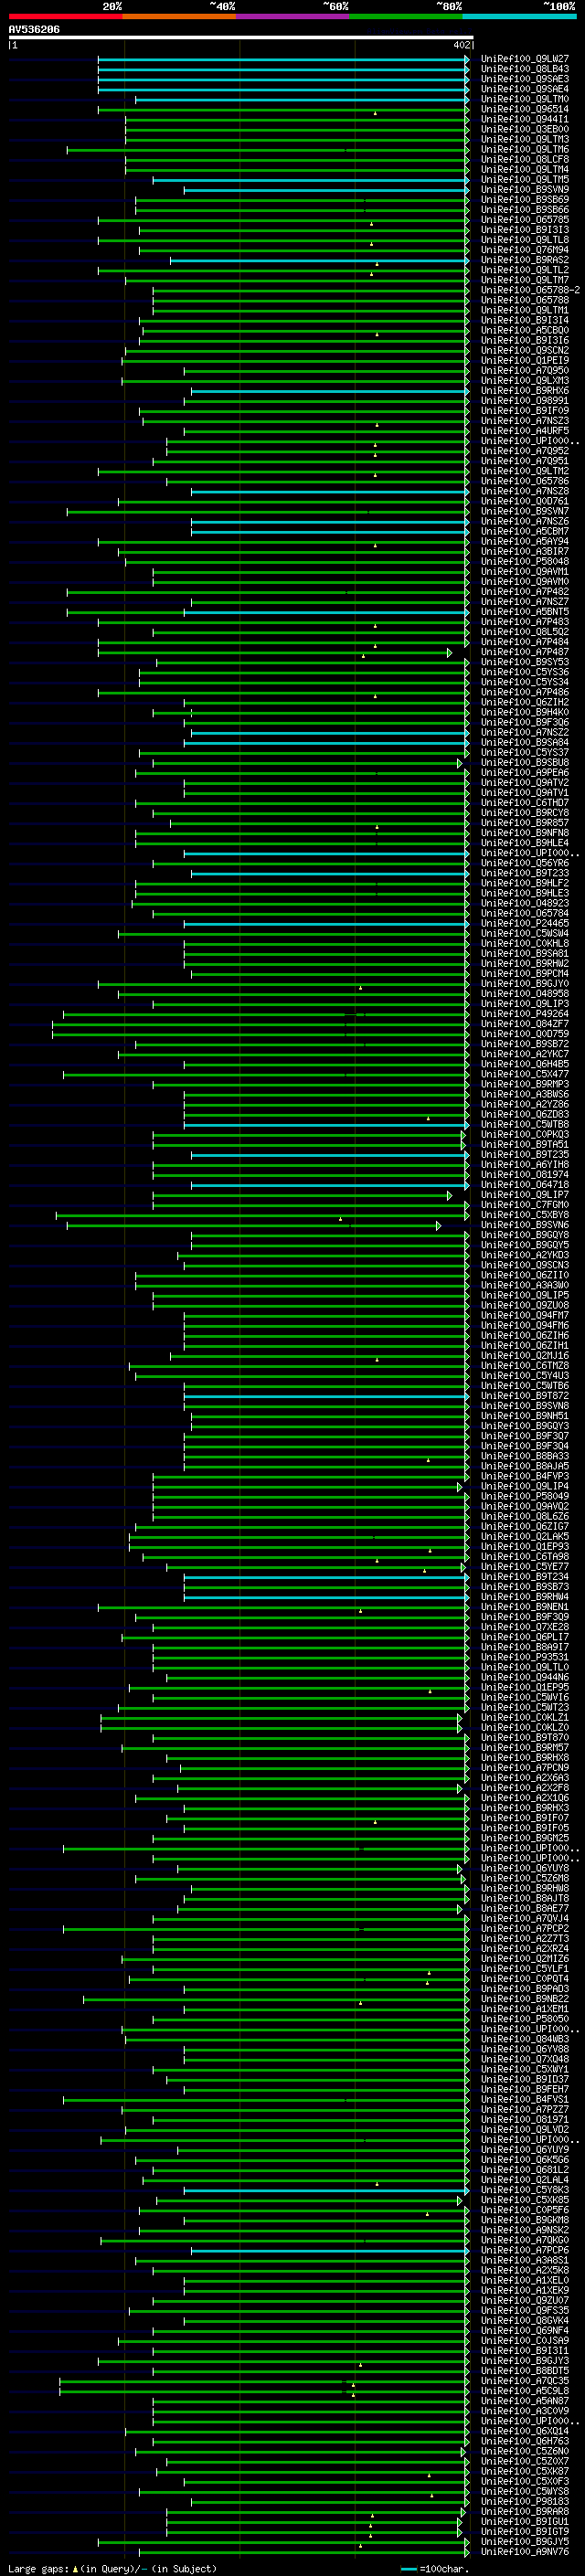Select the UniRef100_A7PCP6 label
This screenshot has width=585, height=2576.
[x=524, y=2252]
